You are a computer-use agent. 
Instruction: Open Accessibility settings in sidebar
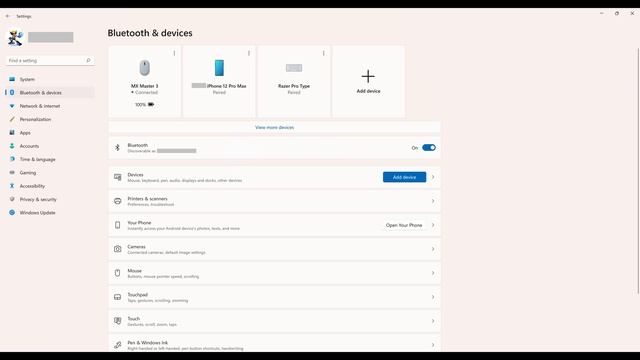tap(50, 186)
